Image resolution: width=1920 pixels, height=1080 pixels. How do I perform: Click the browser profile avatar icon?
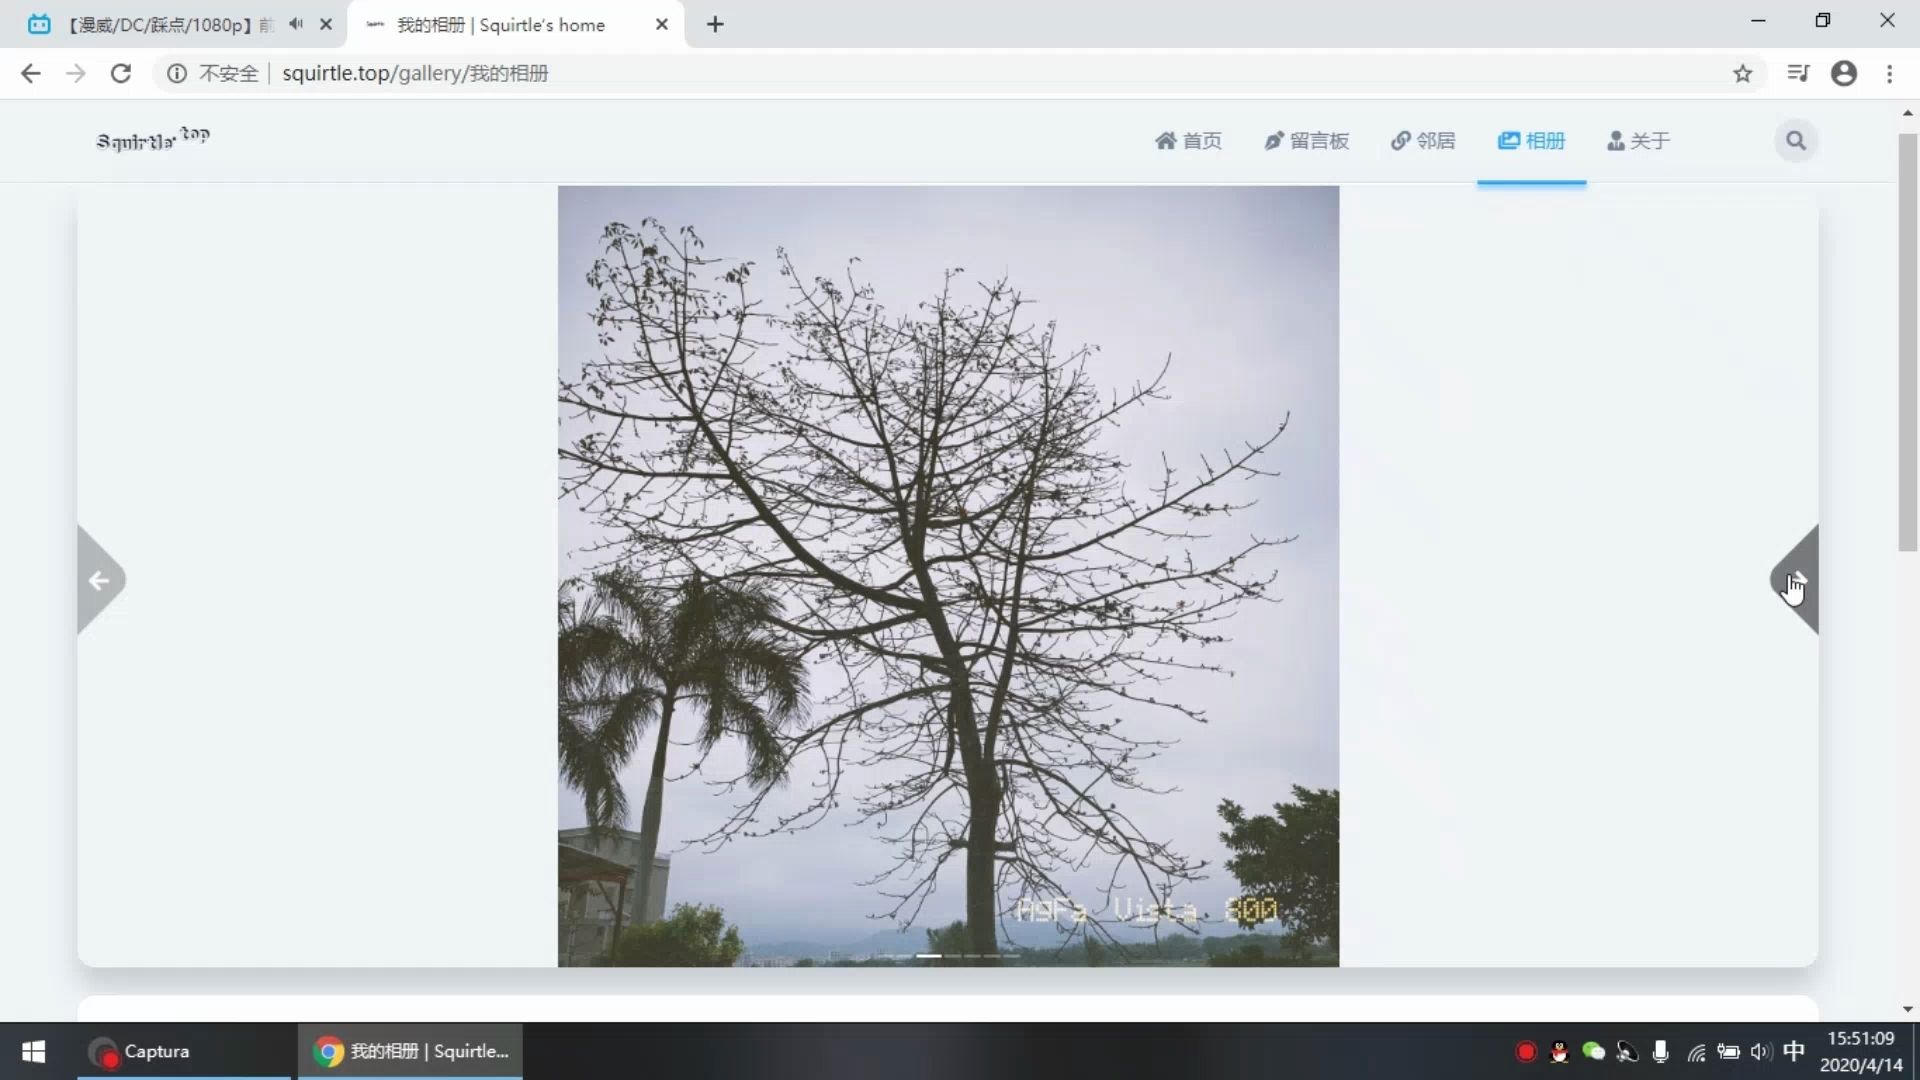click(1845, 73)
